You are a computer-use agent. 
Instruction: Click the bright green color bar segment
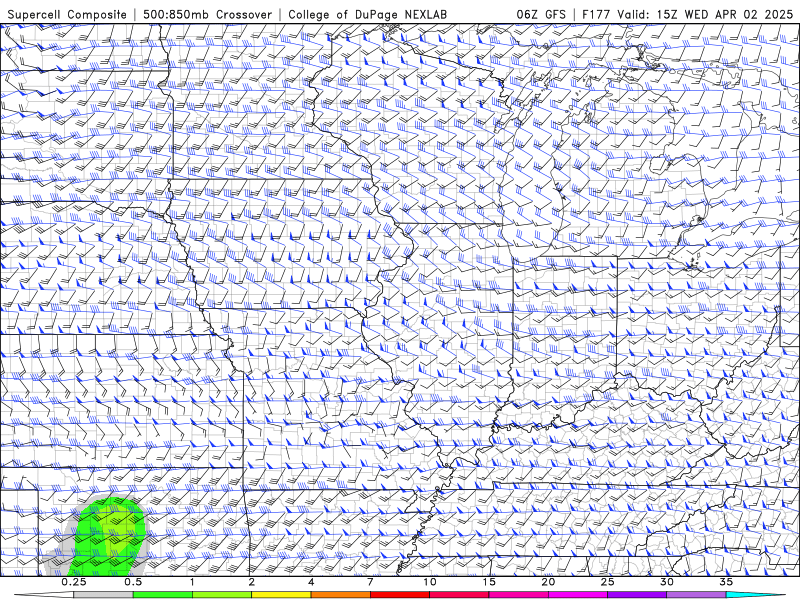(163, 595)
